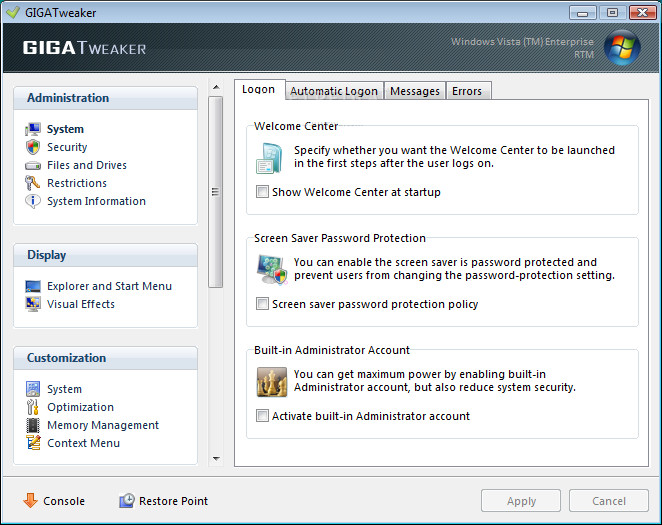Viewport: 662px width, 525px height.
Task: Click the Restrictions keys icon
Action: pyautogui.click(x=33, y=183)
